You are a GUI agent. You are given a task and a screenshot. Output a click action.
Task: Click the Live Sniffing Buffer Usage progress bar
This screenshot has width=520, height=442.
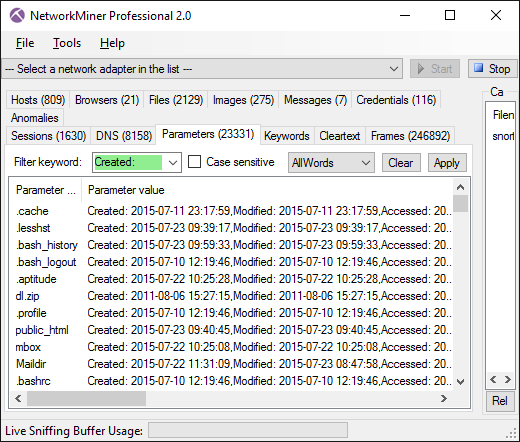click(x=248, y=430)
